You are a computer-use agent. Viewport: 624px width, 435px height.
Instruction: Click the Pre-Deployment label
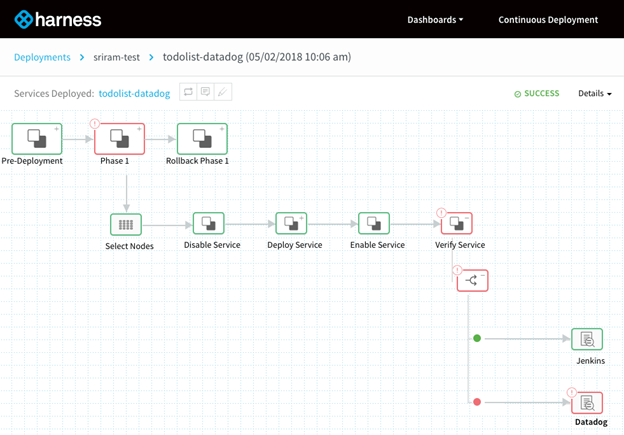coord(32,161)
